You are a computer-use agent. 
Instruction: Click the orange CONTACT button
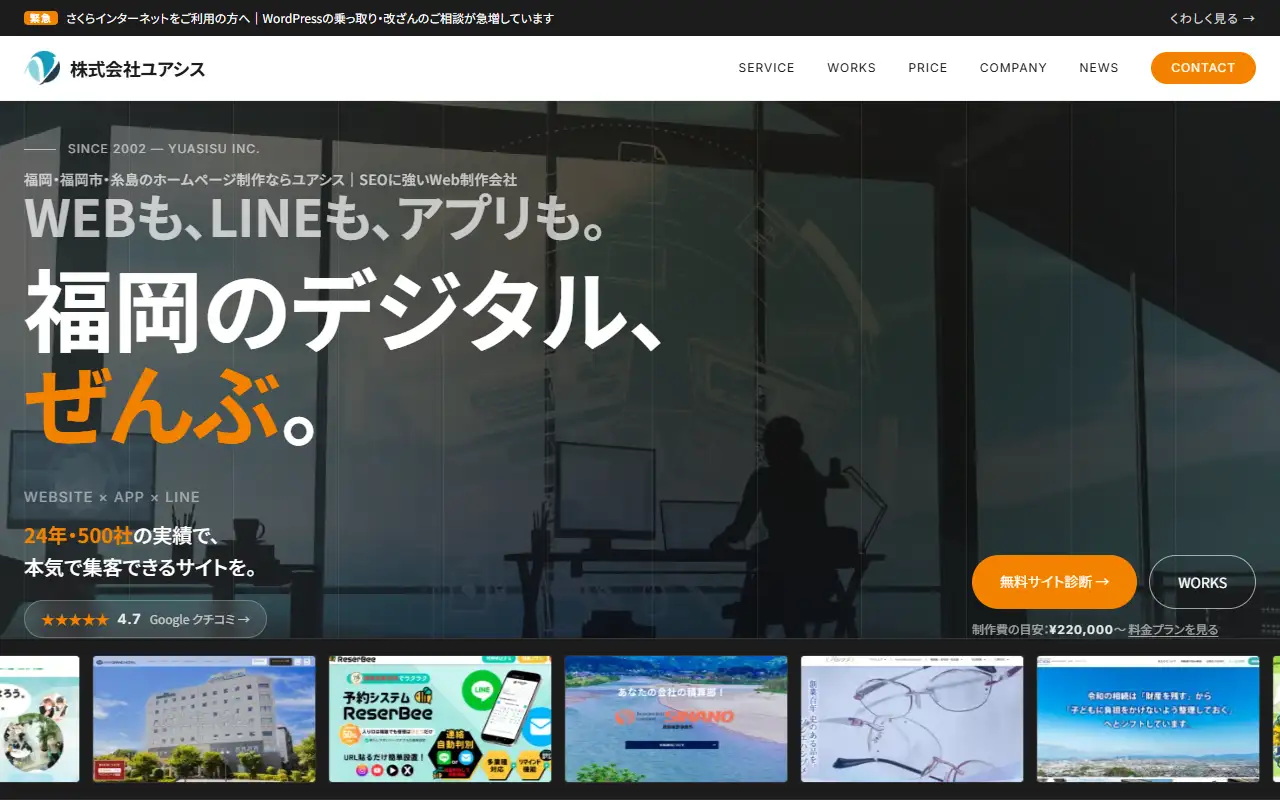[1203, 68]
